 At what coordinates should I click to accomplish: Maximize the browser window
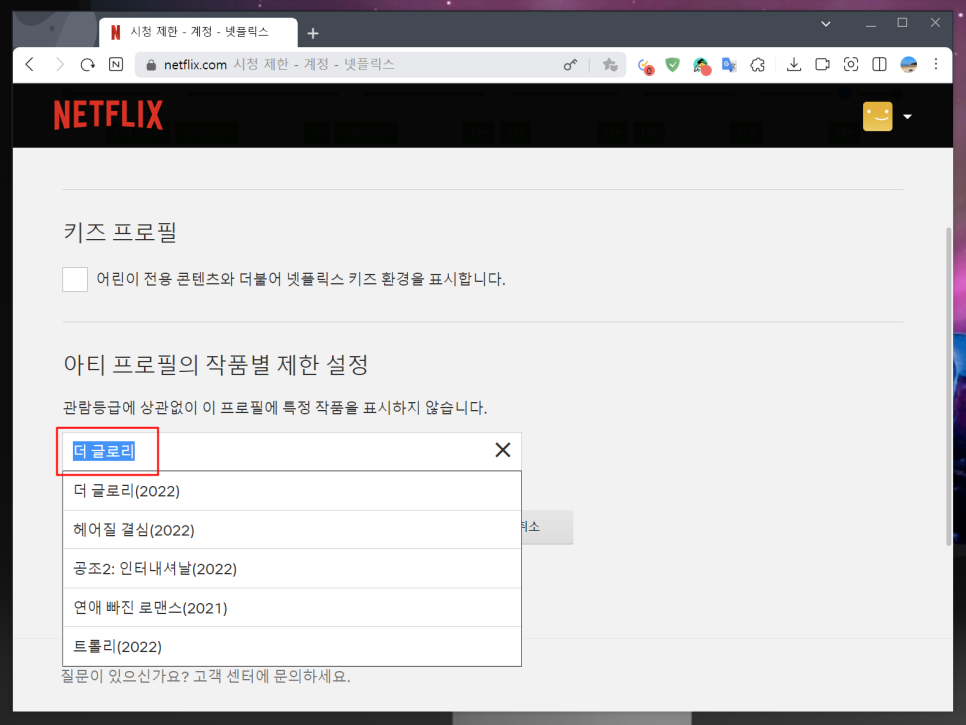click(x=903, y=23)
